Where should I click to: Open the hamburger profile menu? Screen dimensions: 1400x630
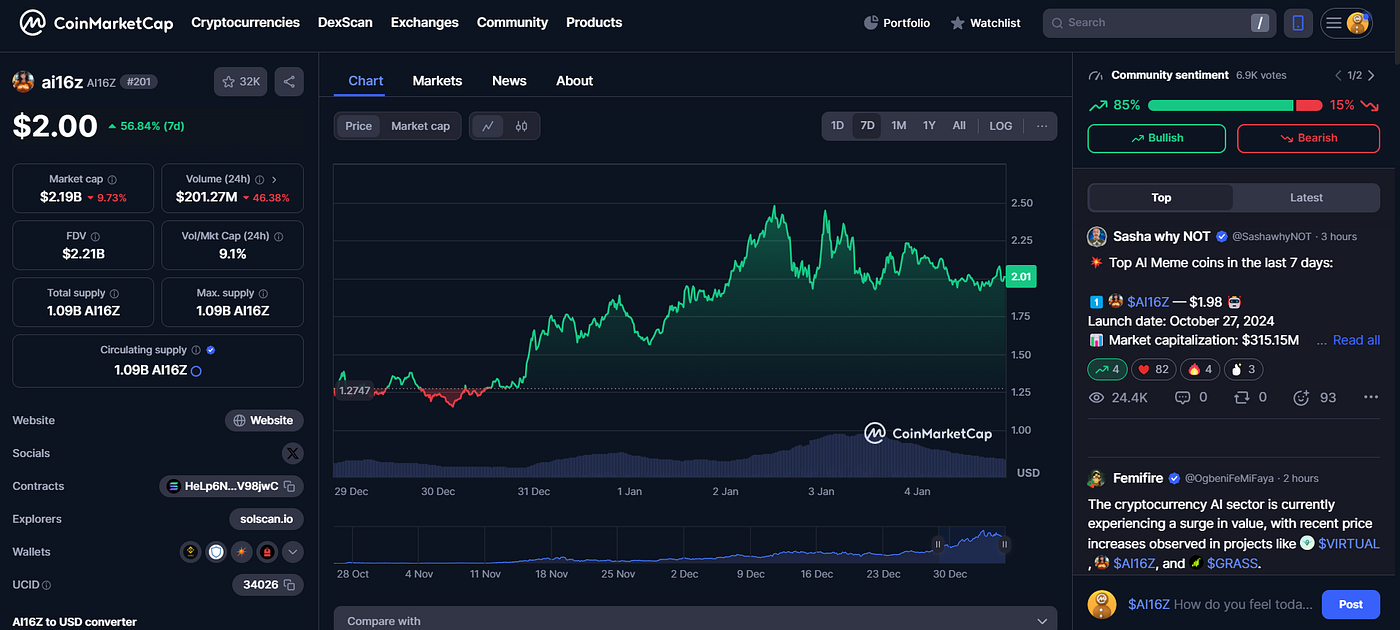1346,23
